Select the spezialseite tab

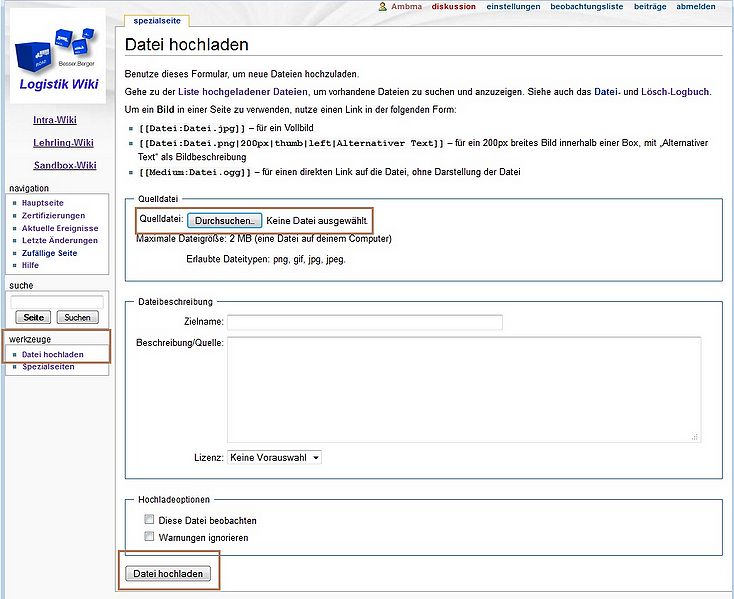157,21
